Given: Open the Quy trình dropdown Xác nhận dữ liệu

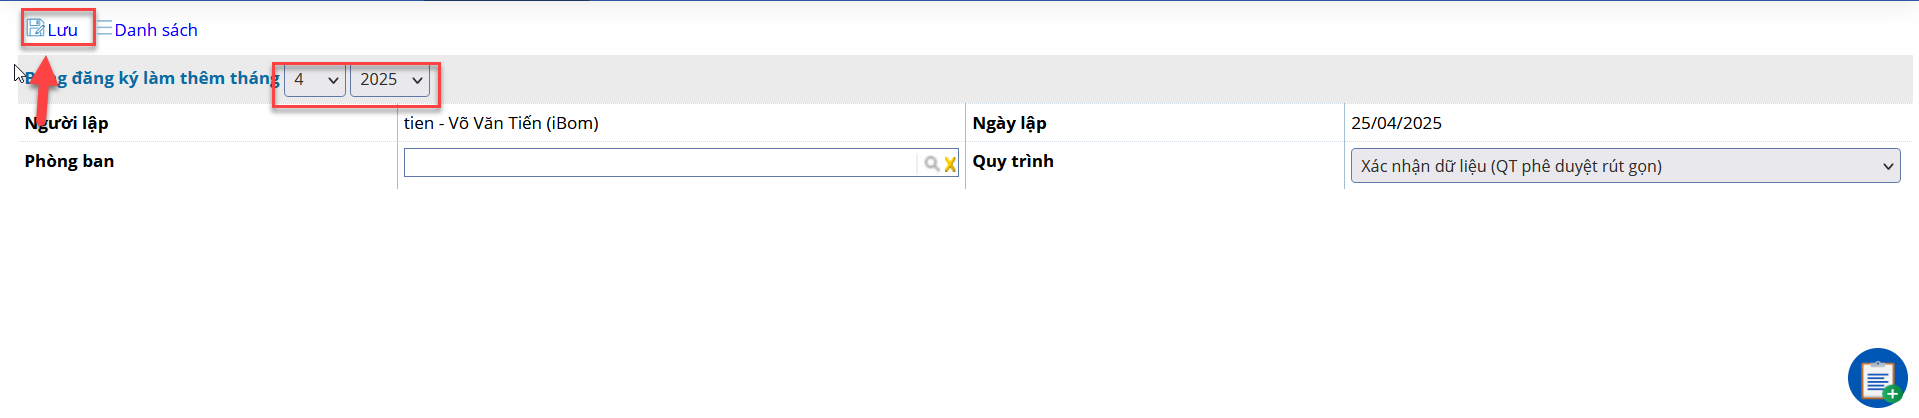Looking at the screenshot, I should click(x=1625, y=166).
